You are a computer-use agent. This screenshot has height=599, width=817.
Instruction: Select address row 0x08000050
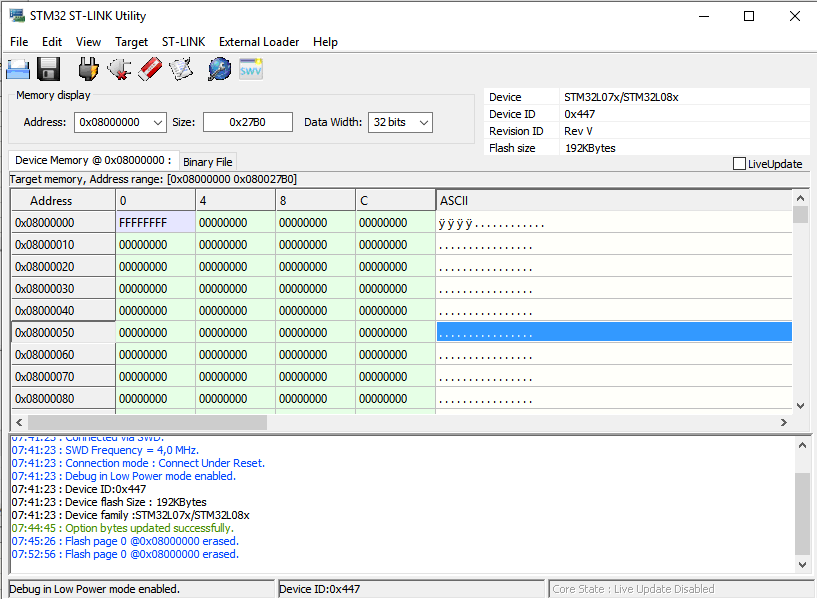pos(63,332)
